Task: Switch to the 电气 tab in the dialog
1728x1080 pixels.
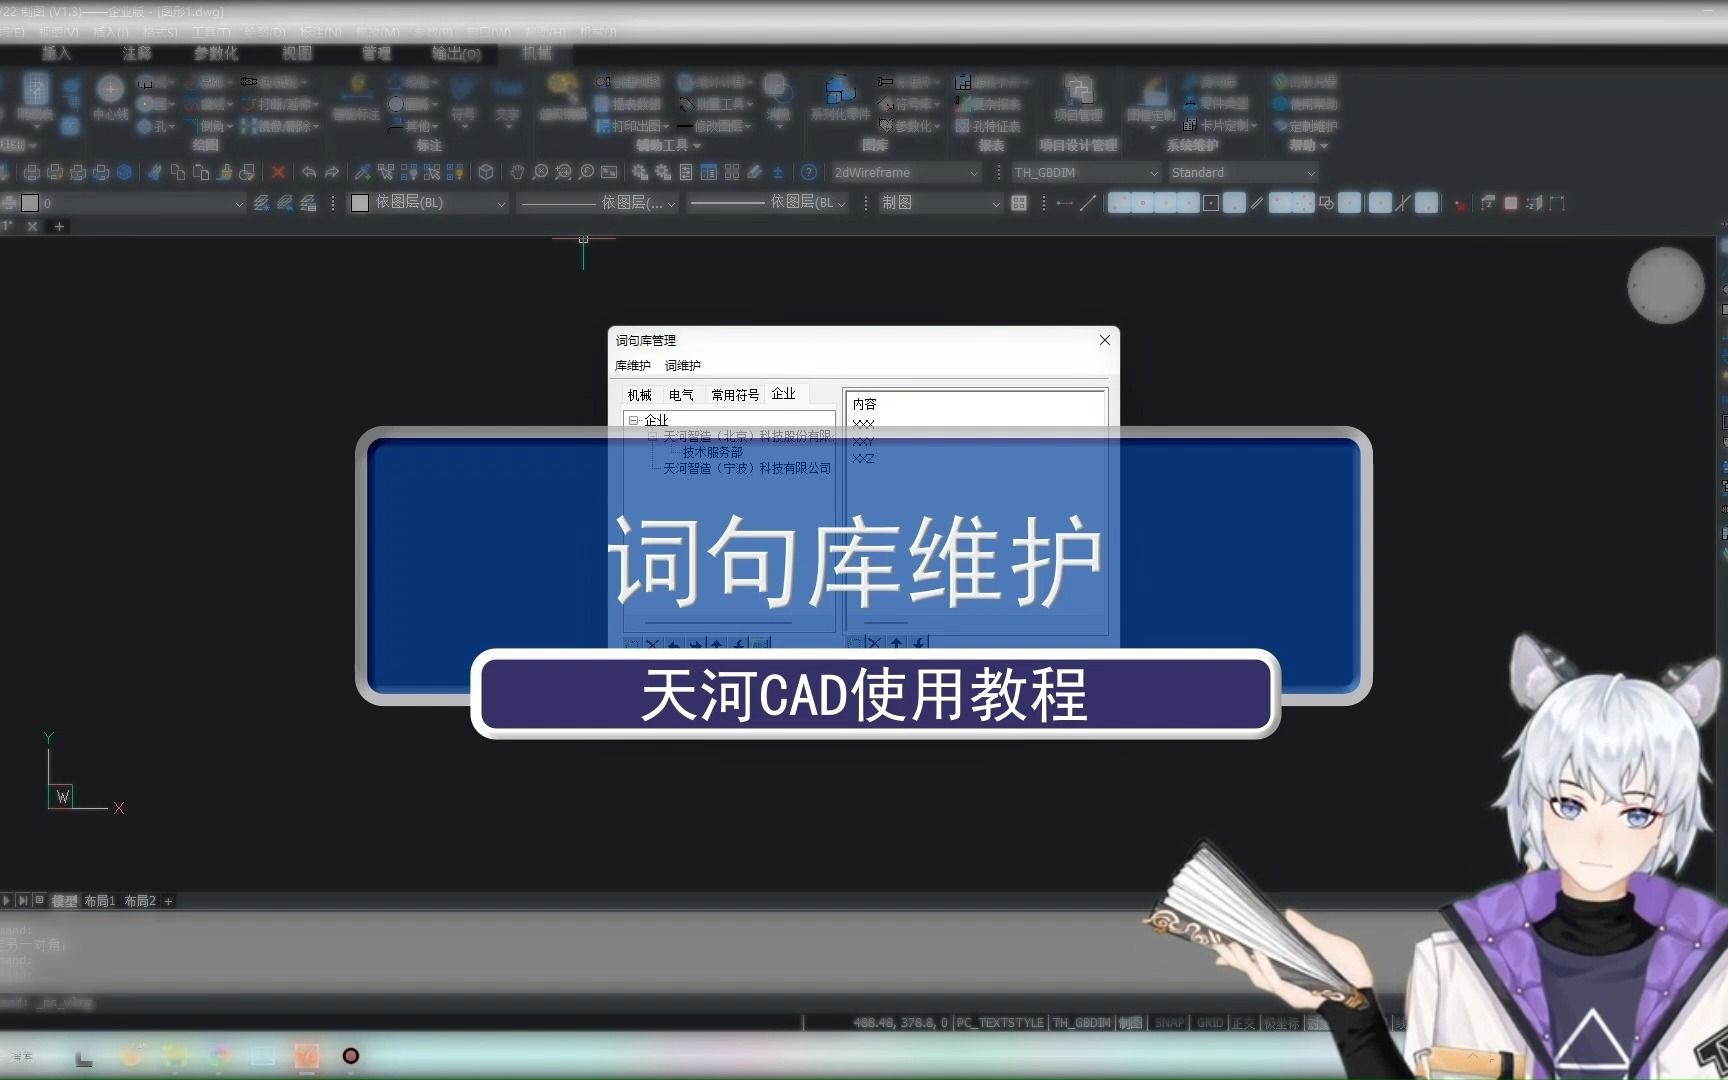Action: pos(681,395)
